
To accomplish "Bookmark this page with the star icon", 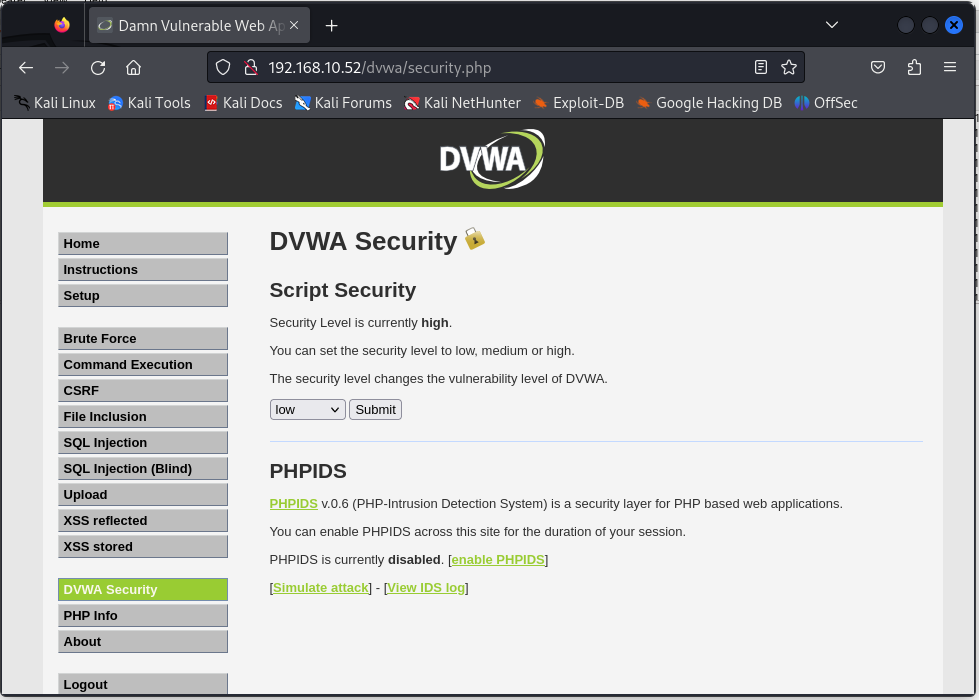I will click(789, 67).
